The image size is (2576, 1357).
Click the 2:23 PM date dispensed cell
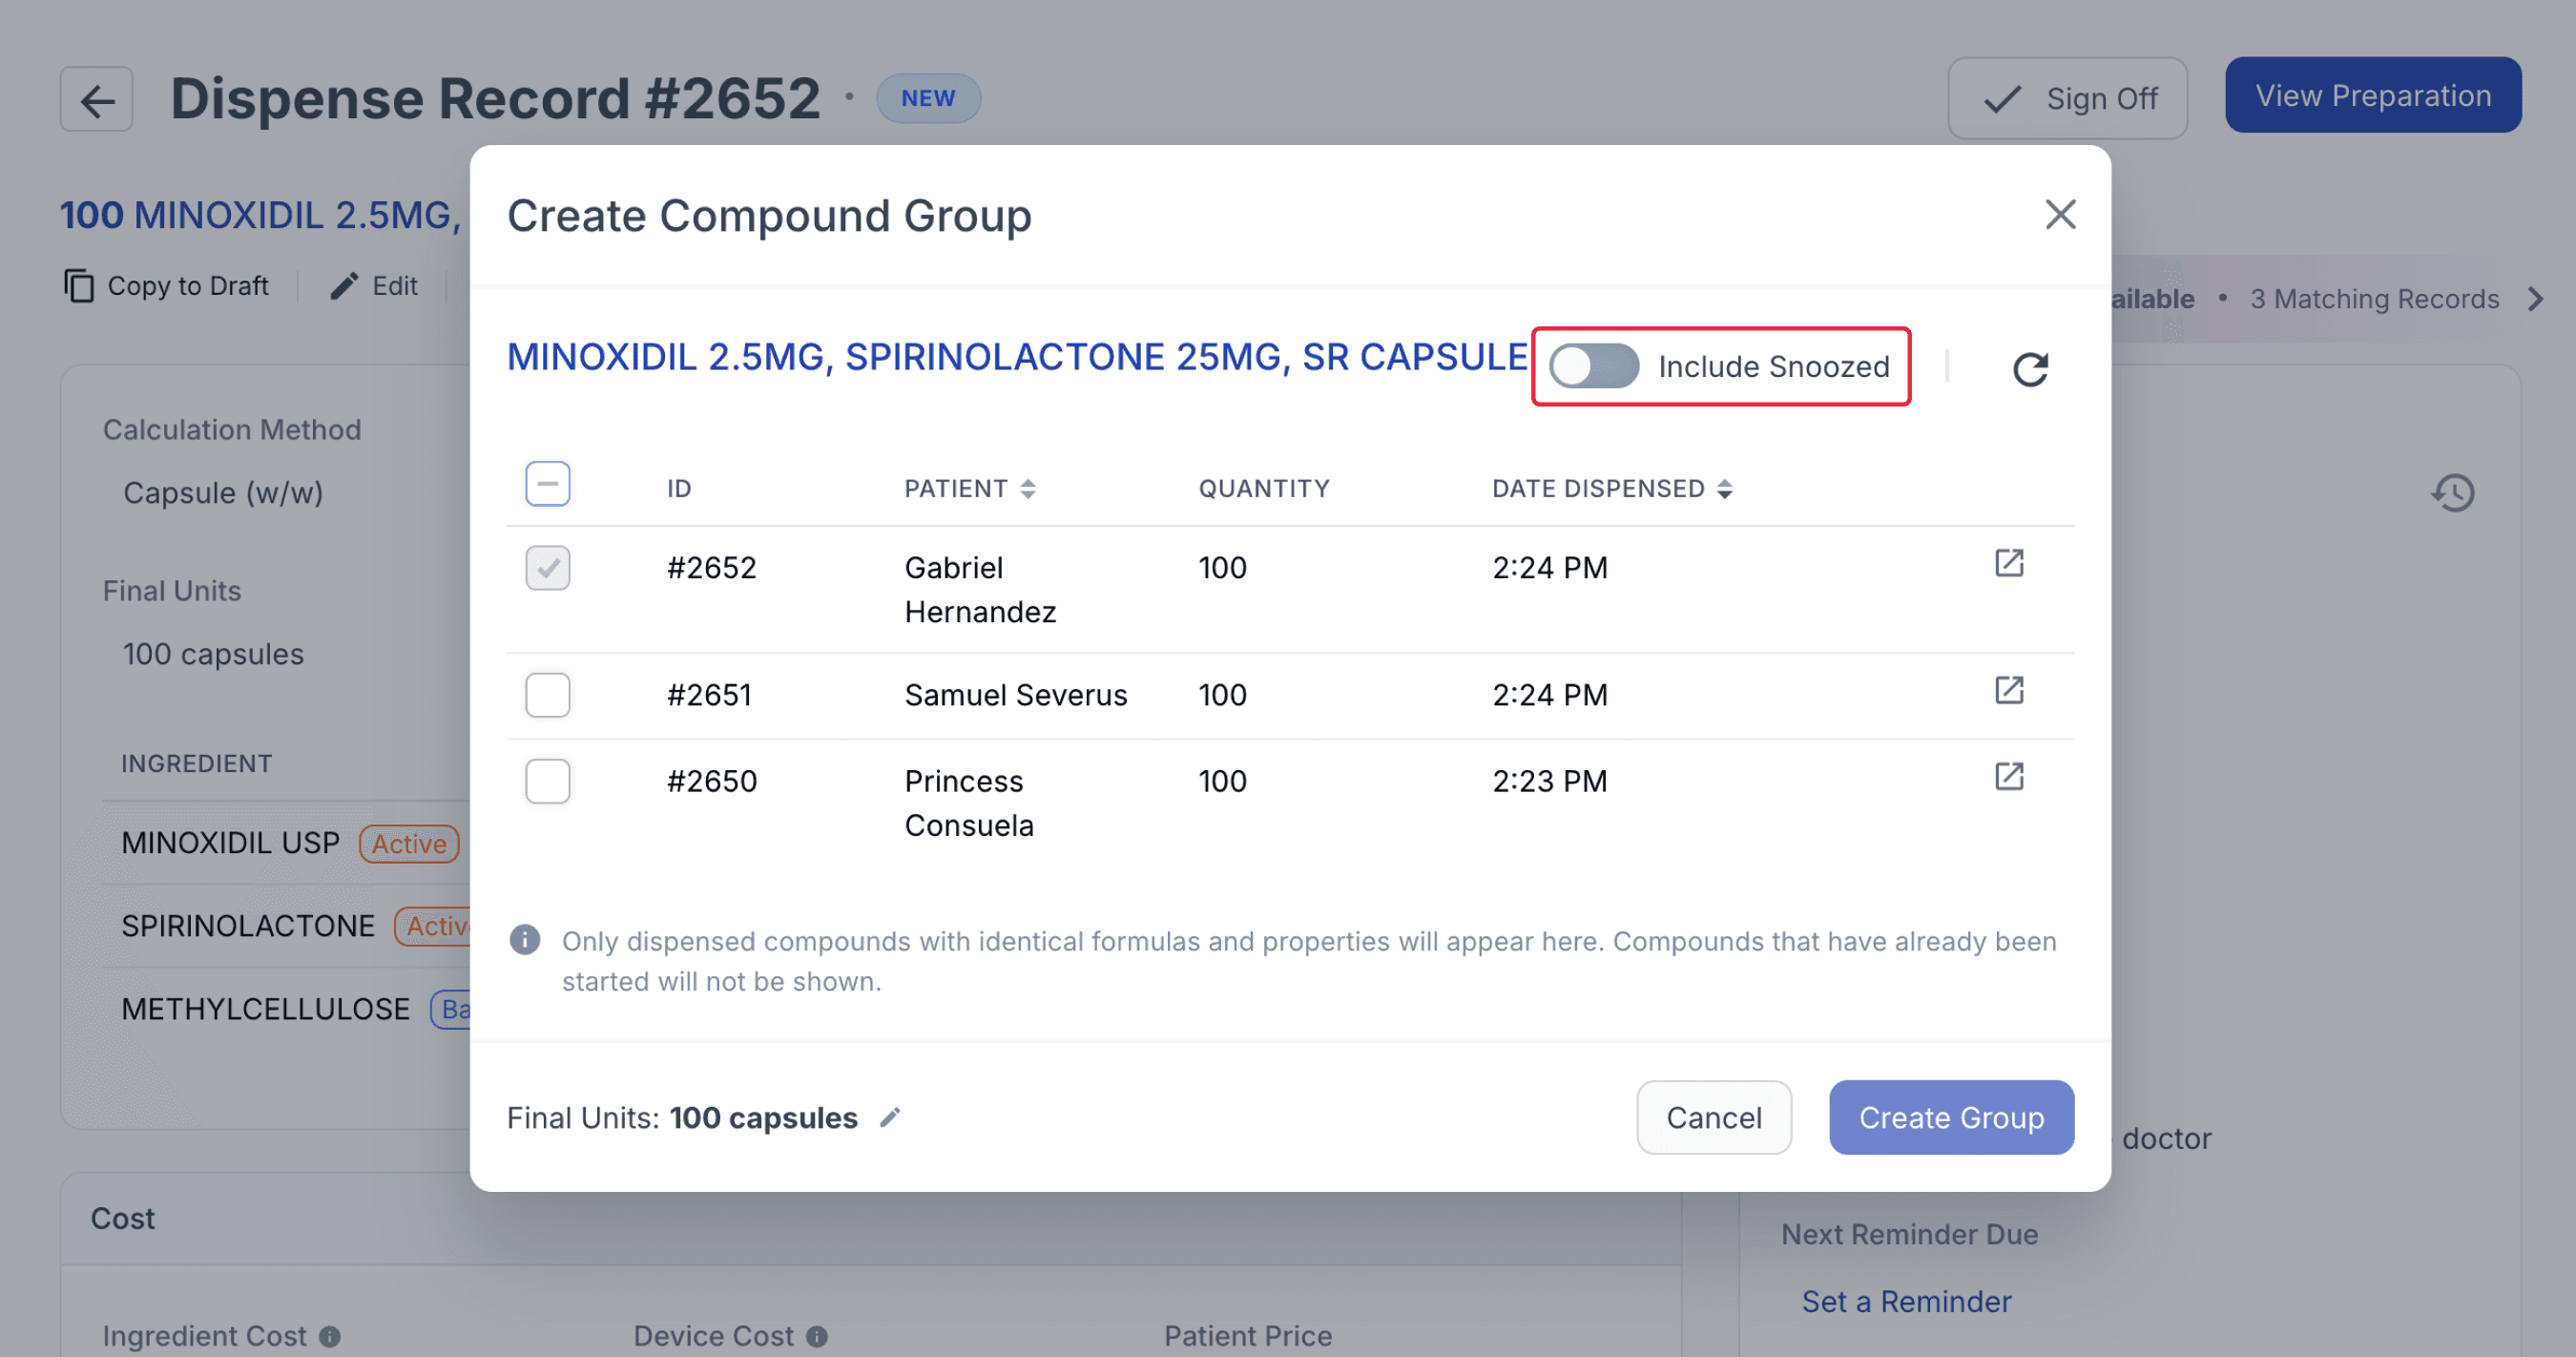click(1549, 781)
